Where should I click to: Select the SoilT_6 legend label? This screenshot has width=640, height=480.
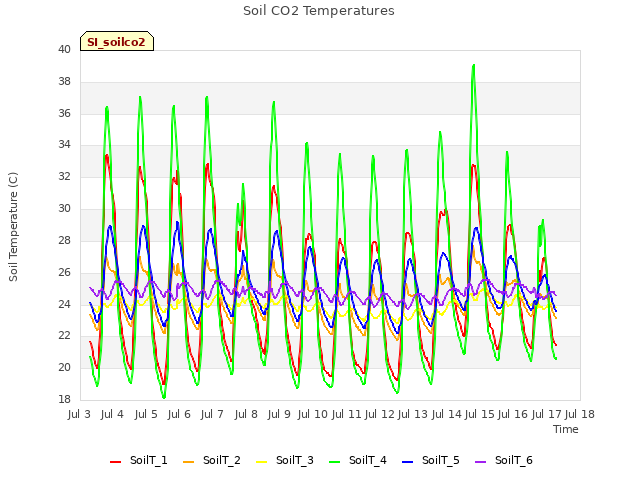[x=514, y=460]
